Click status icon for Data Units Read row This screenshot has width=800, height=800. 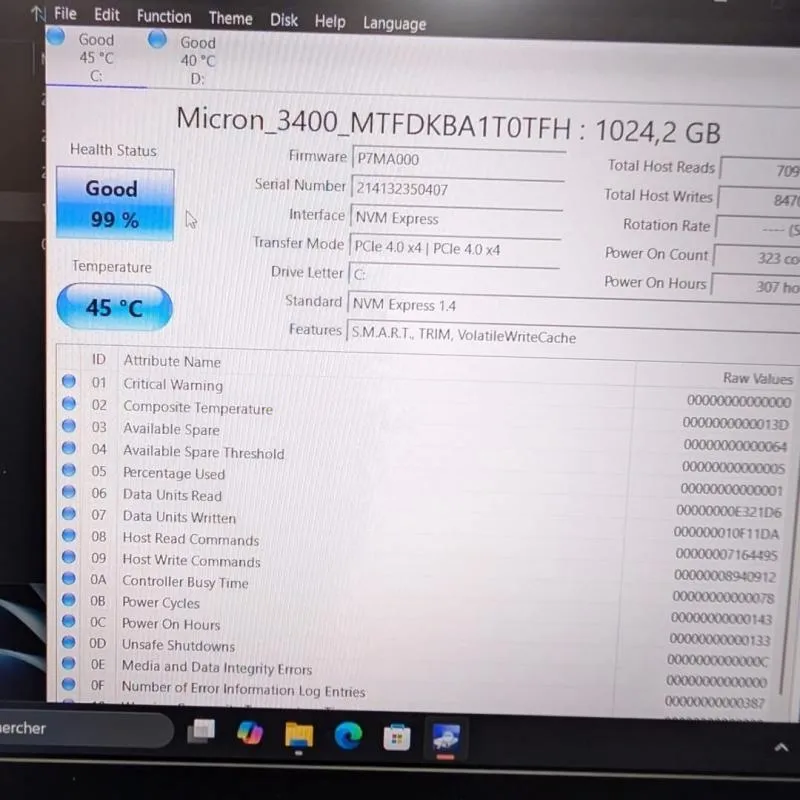coord(69,492)
